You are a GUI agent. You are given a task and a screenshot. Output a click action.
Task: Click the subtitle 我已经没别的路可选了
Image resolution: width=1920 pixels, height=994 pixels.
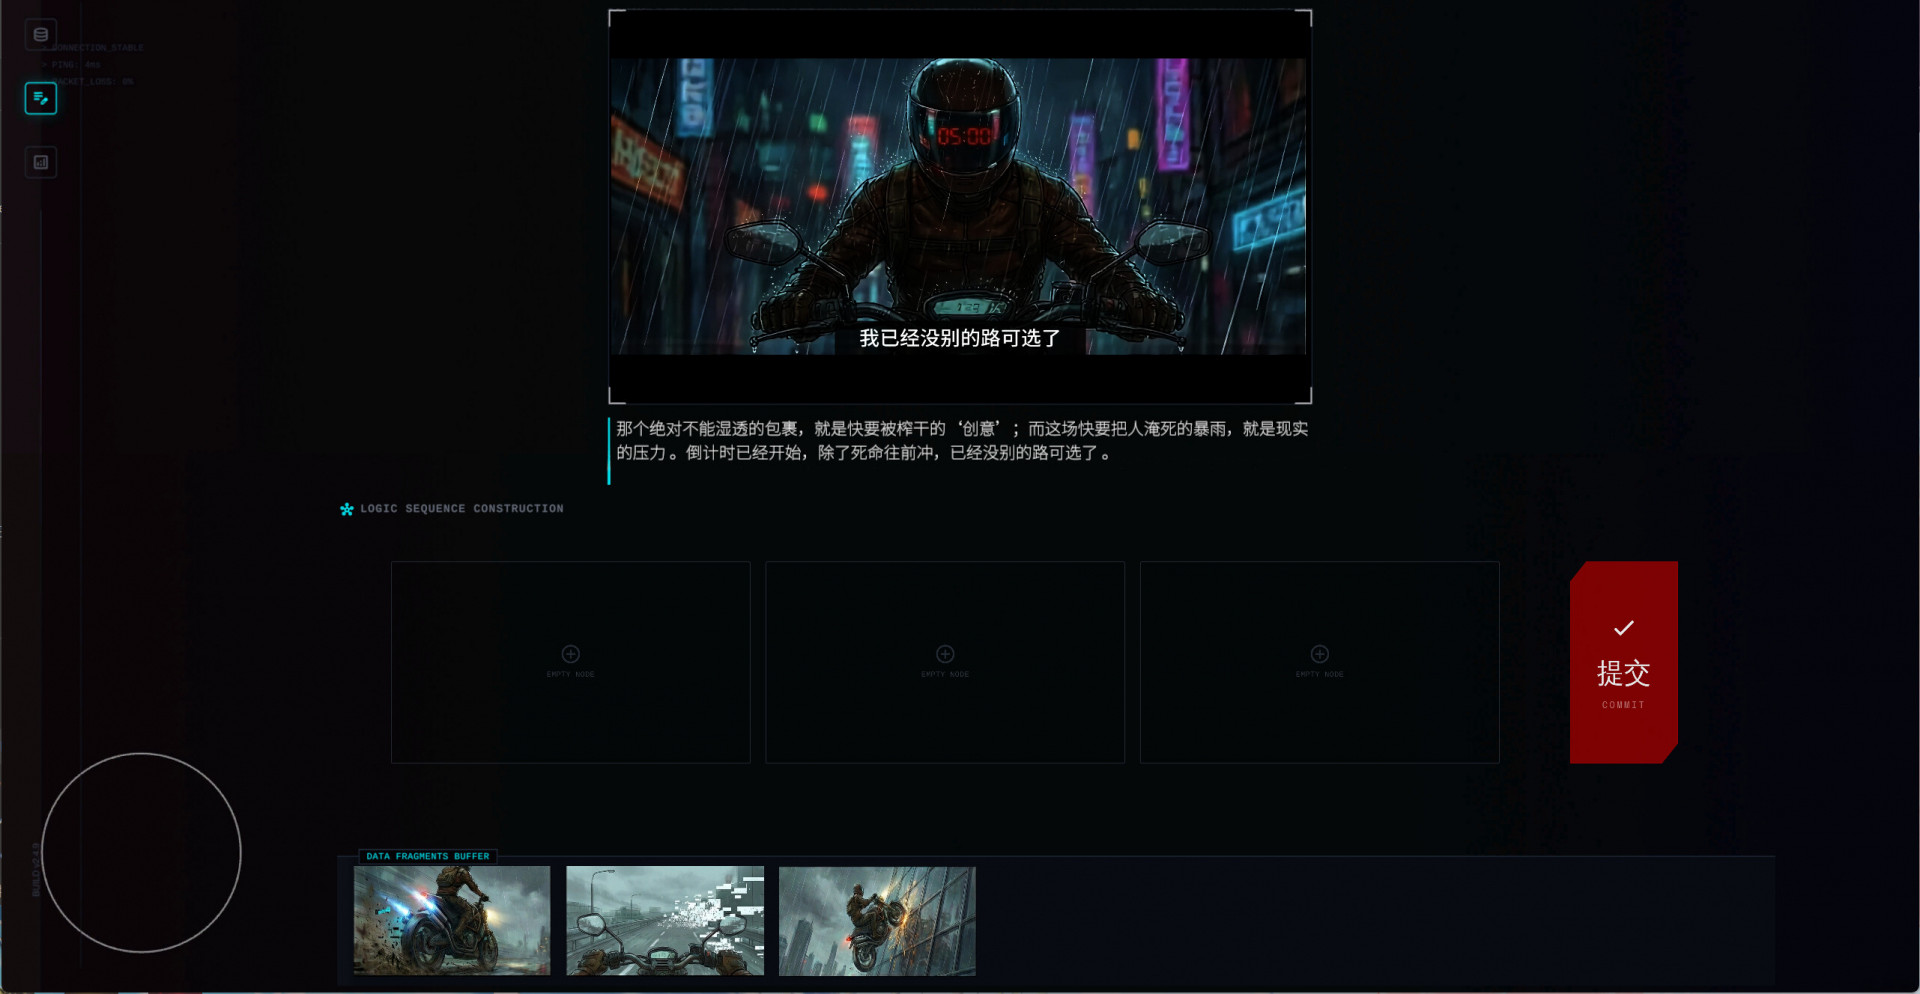pyautogui.click(x=959, y=339)
